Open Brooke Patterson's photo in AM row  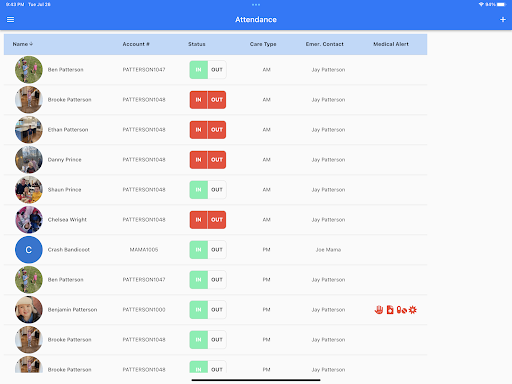tap(29, 100)
